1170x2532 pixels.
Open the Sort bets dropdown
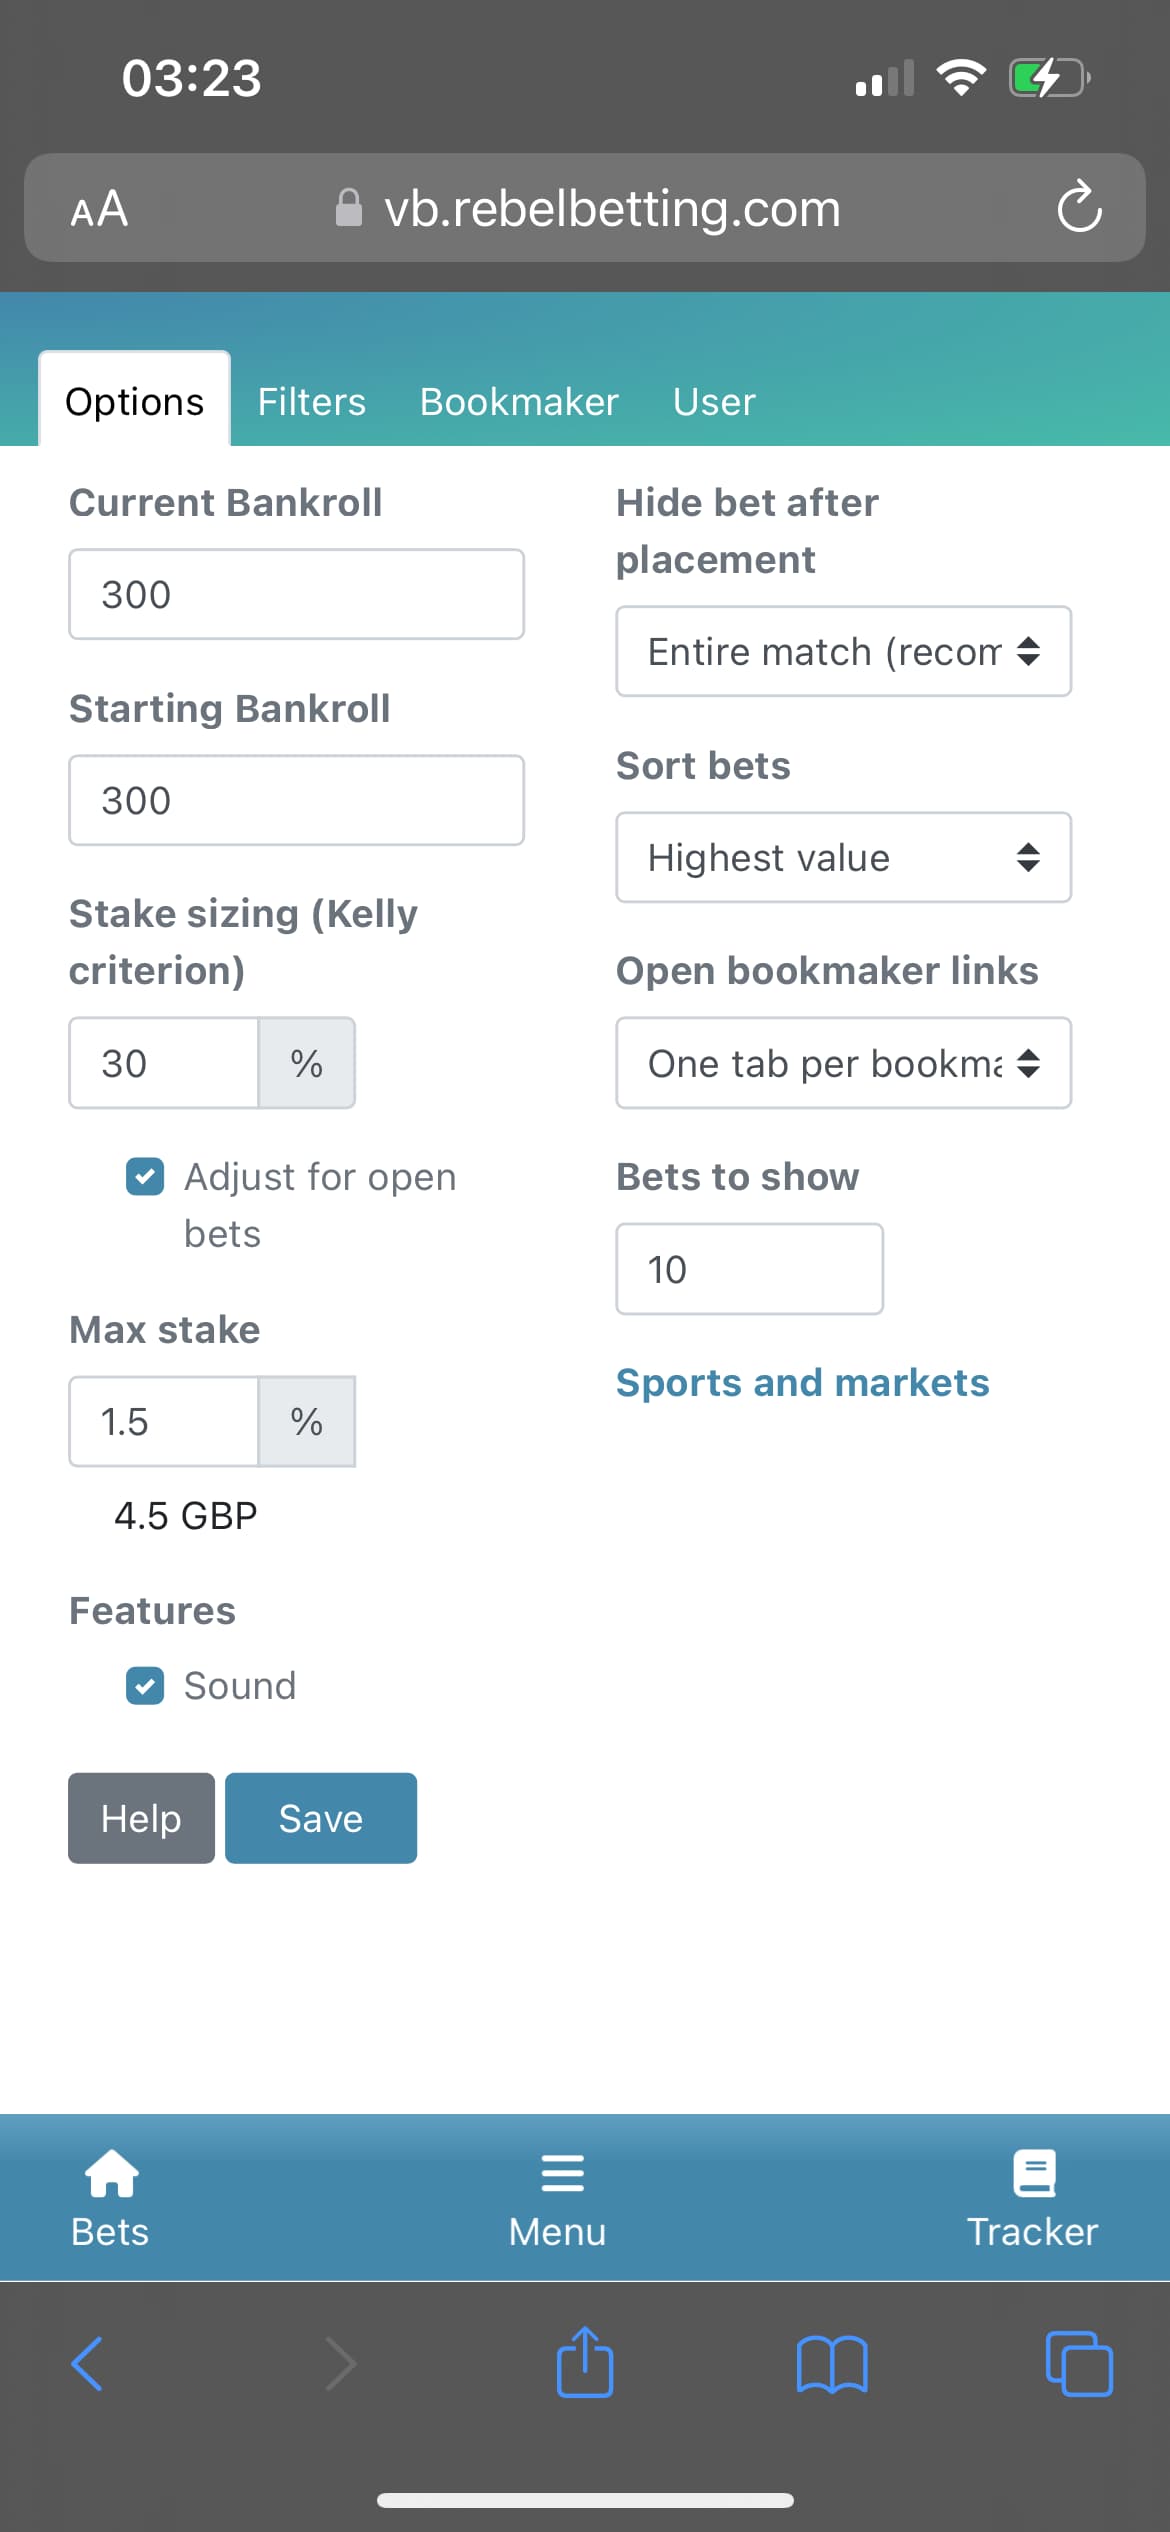point(843,857)
